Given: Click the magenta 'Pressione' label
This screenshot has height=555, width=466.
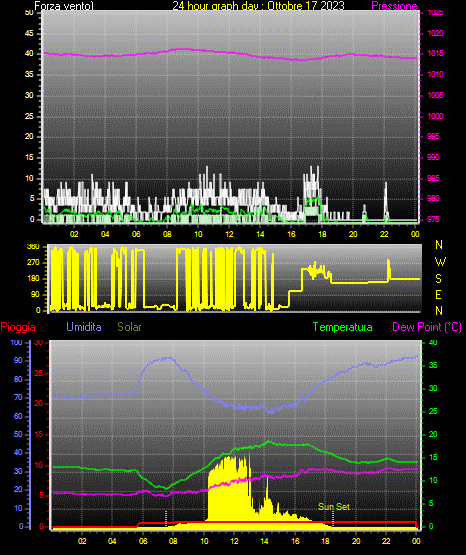Looking at the screenshot, I should 394,6.
